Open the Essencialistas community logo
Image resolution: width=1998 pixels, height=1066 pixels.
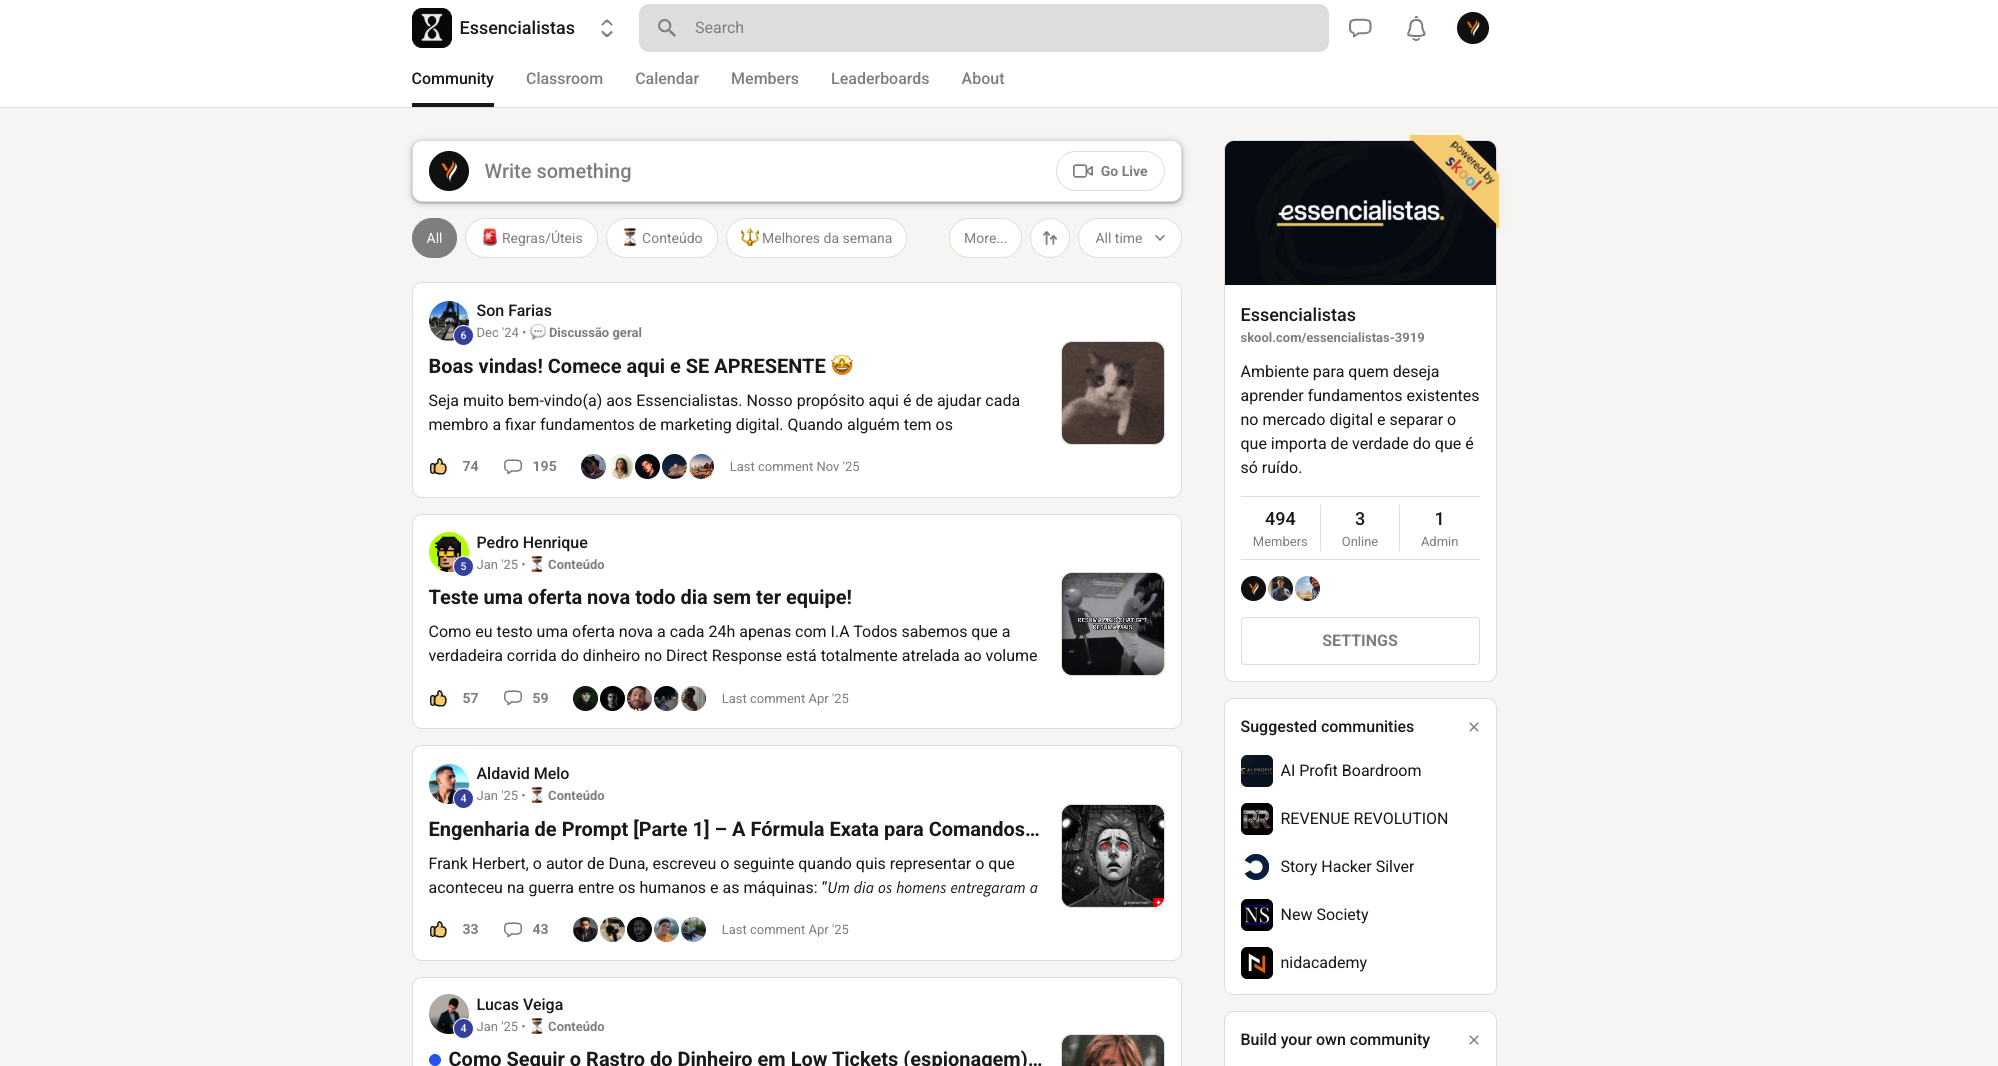pos(431,28)
